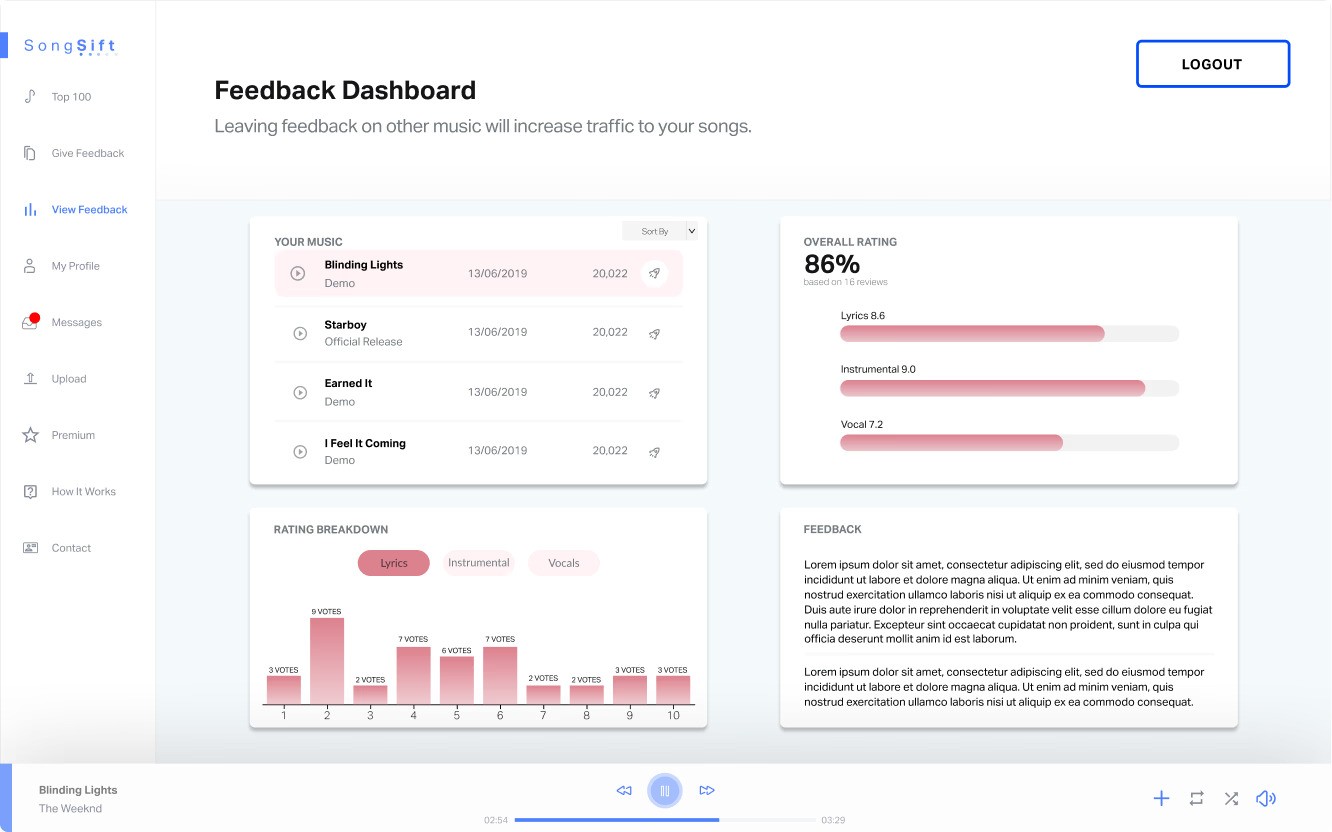Screen dimensions: 1332x832
Task: Mute audio using the speaker icon
Action: coord(1266,798)
